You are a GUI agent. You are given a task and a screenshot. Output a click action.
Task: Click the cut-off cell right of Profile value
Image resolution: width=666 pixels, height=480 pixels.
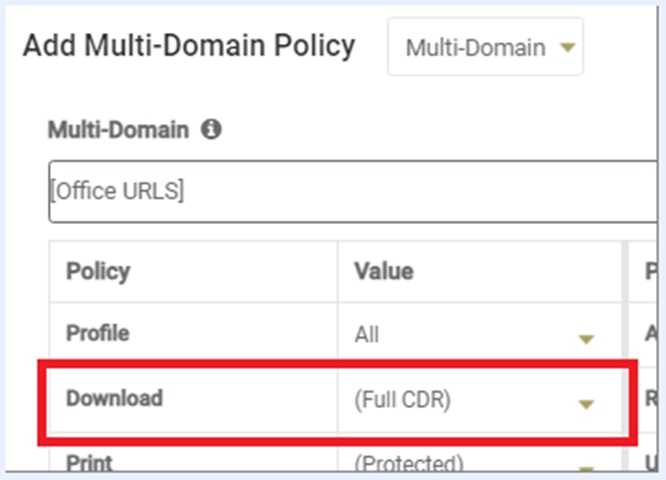[x=646, y=335]
